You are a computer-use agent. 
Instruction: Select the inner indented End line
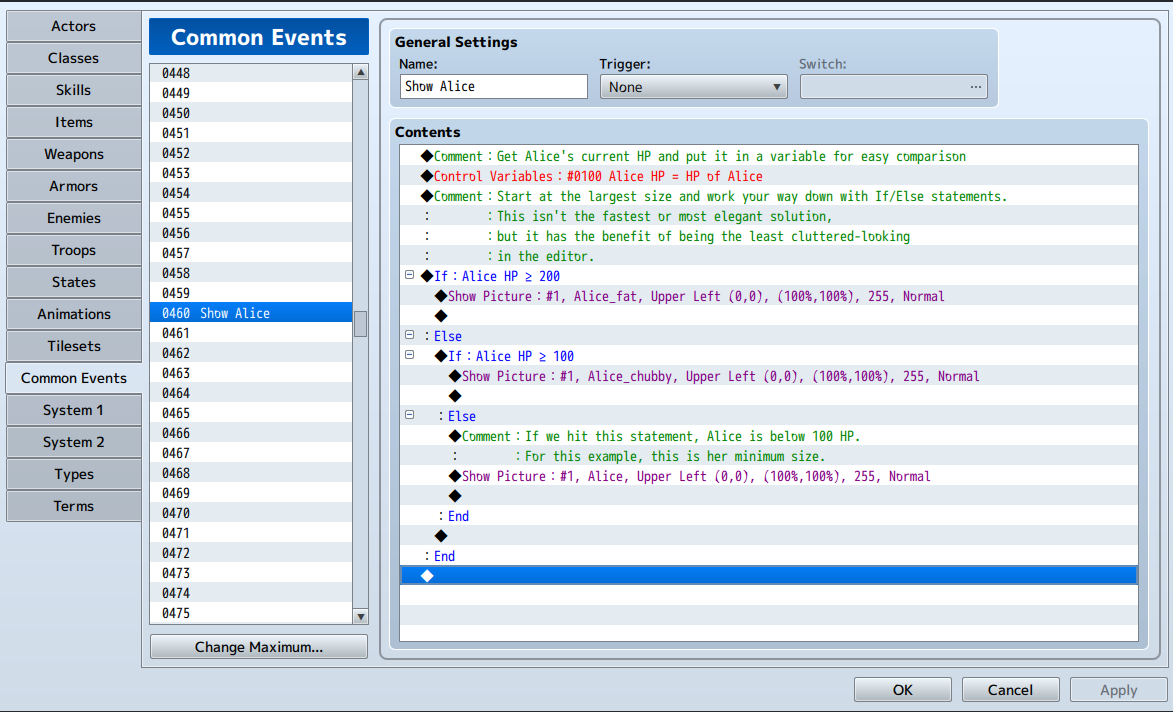click(x=769, y=516)
